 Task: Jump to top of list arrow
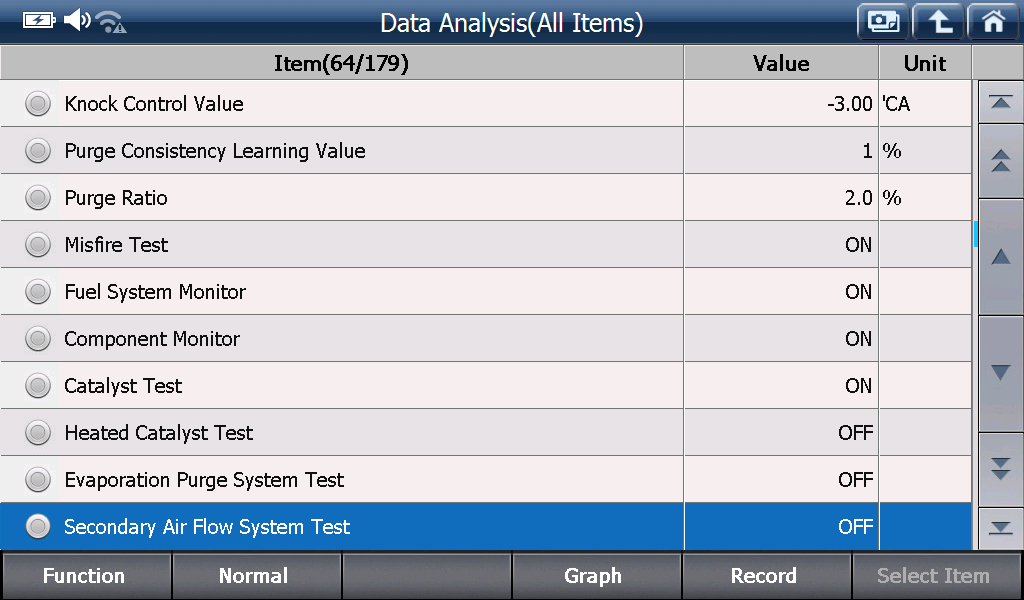click(1000, 102)
